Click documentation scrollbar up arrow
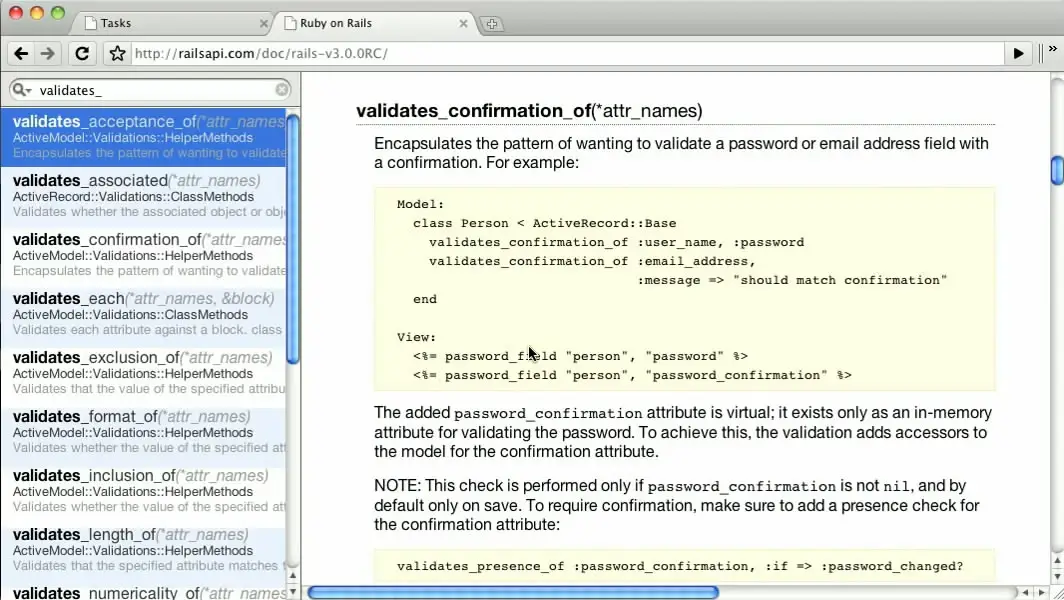 pyautogui.click(x=1057, y=561)
